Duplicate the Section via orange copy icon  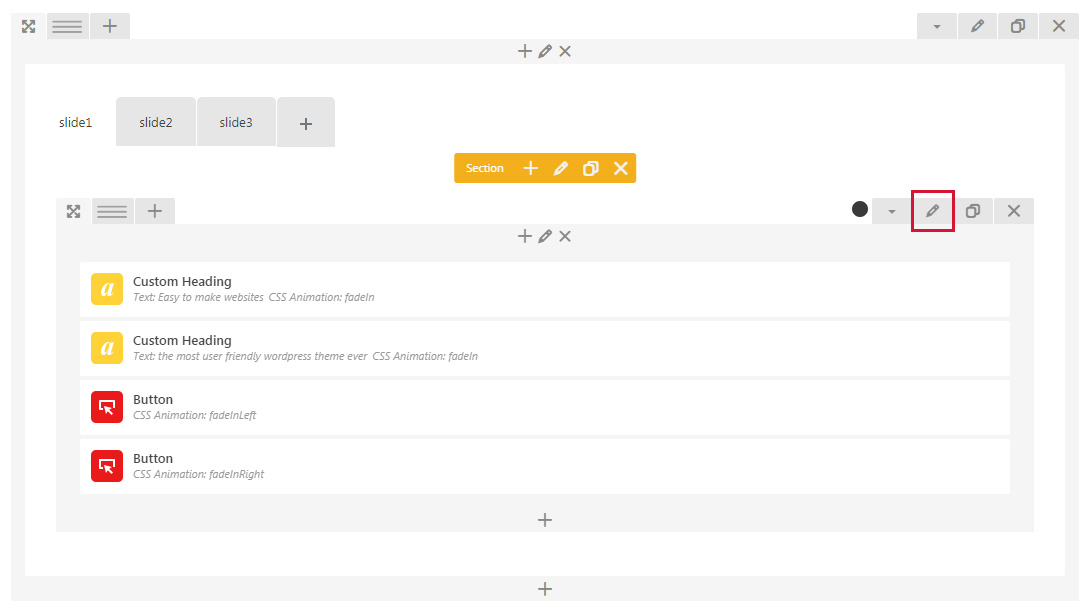click(591, 168)
